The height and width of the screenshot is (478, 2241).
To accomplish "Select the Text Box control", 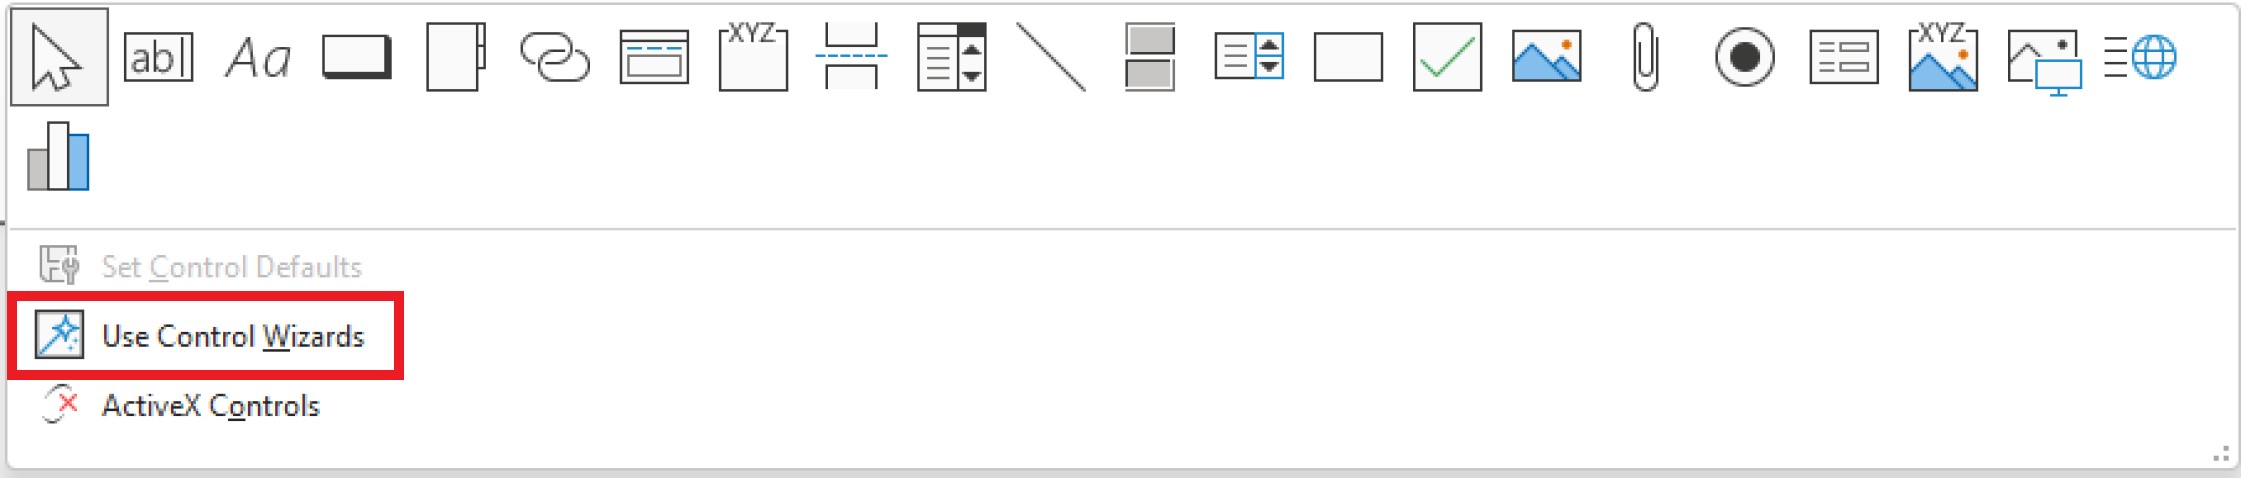I will click(158, 57).
